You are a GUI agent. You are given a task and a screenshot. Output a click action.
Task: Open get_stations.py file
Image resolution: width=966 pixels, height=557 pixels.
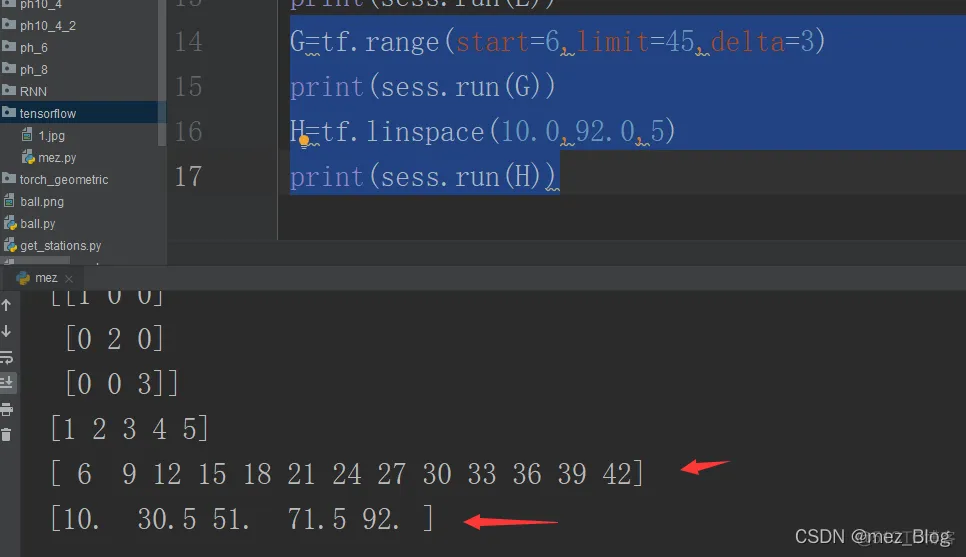(60, 245)
